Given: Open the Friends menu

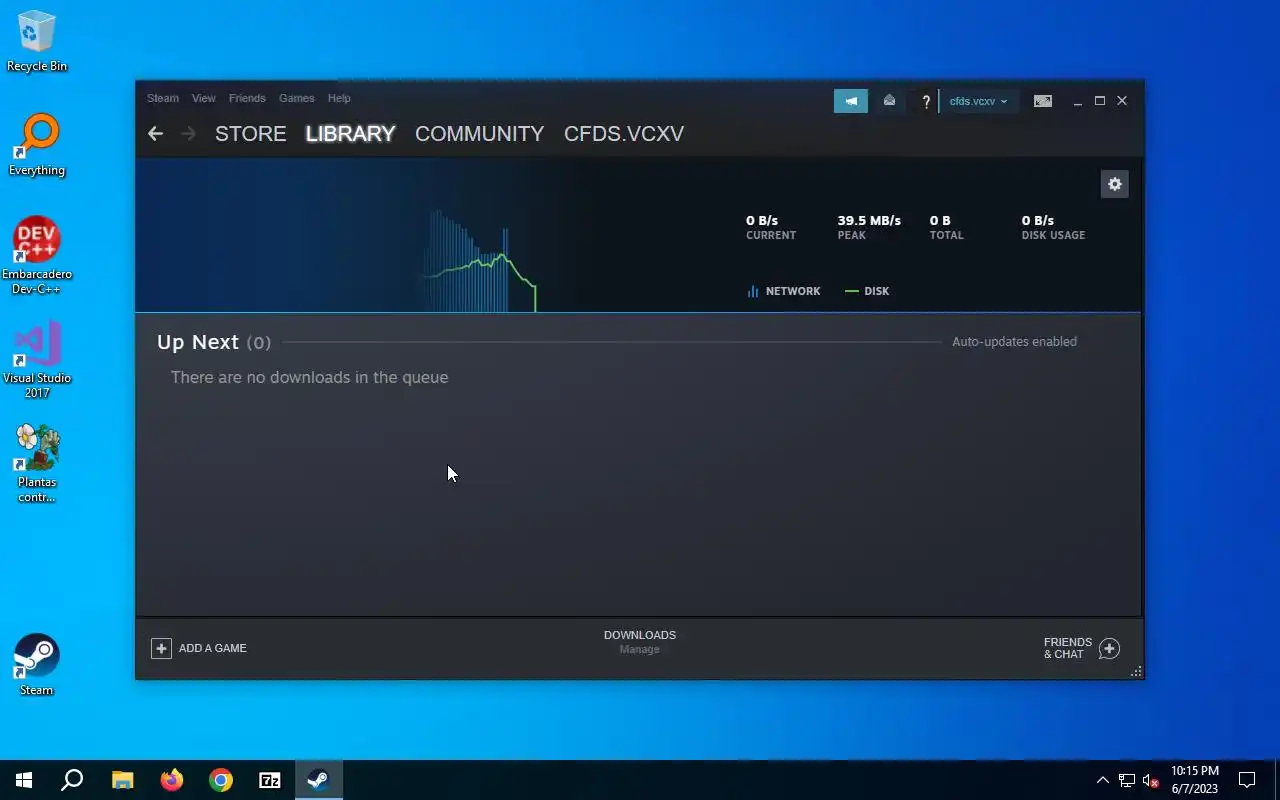Looking at the screenshot, I should [x=247, y=98].
